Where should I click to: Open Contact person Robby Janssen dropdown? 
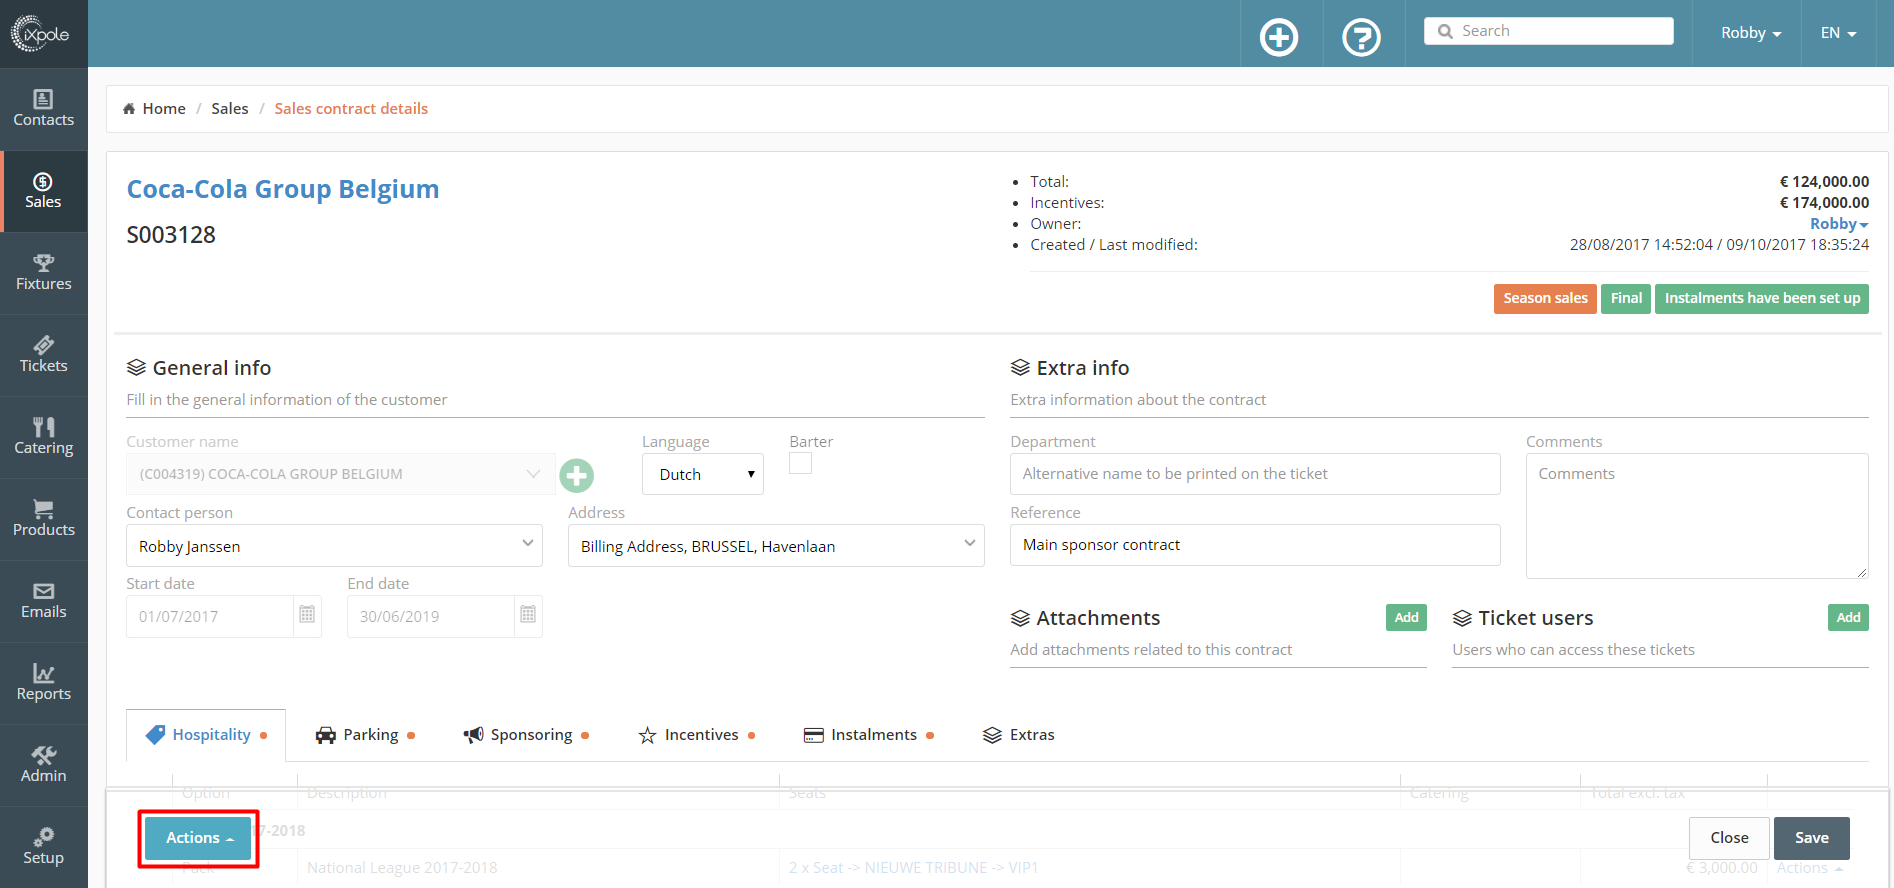click(x=334, y=546)
